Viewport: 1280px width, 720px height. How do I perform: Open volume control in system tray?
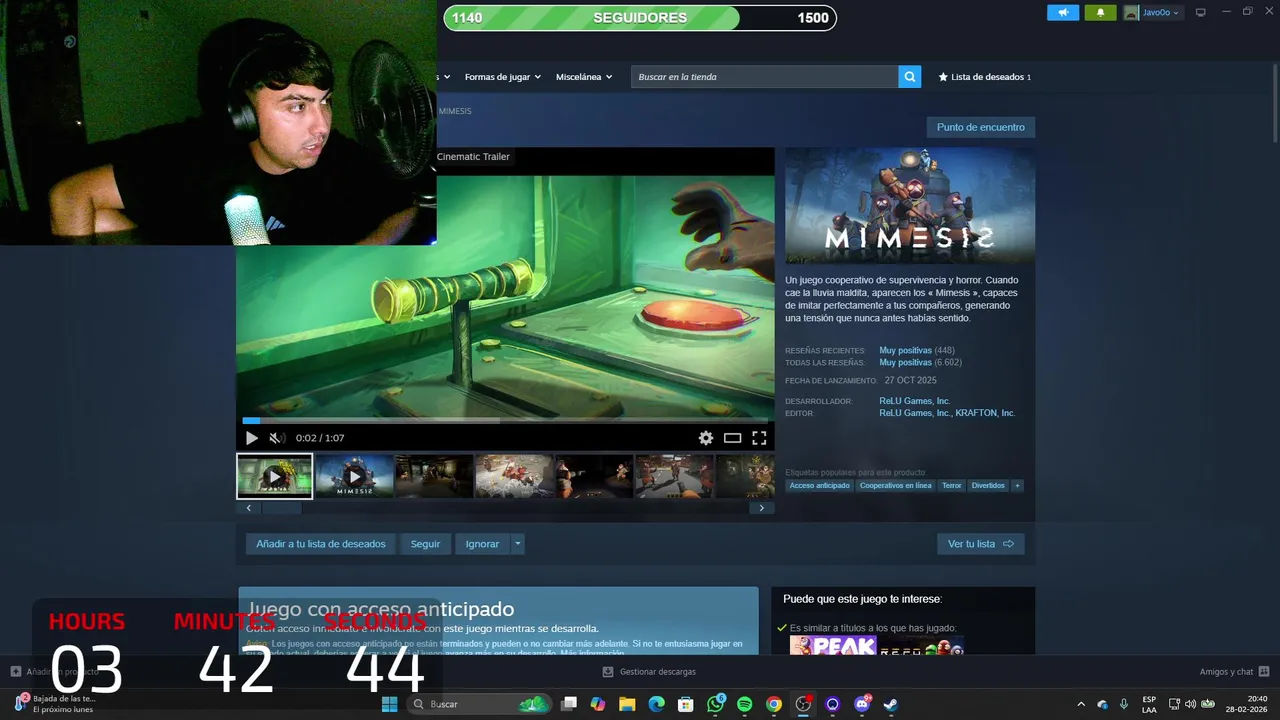(x=1190, y=704)
